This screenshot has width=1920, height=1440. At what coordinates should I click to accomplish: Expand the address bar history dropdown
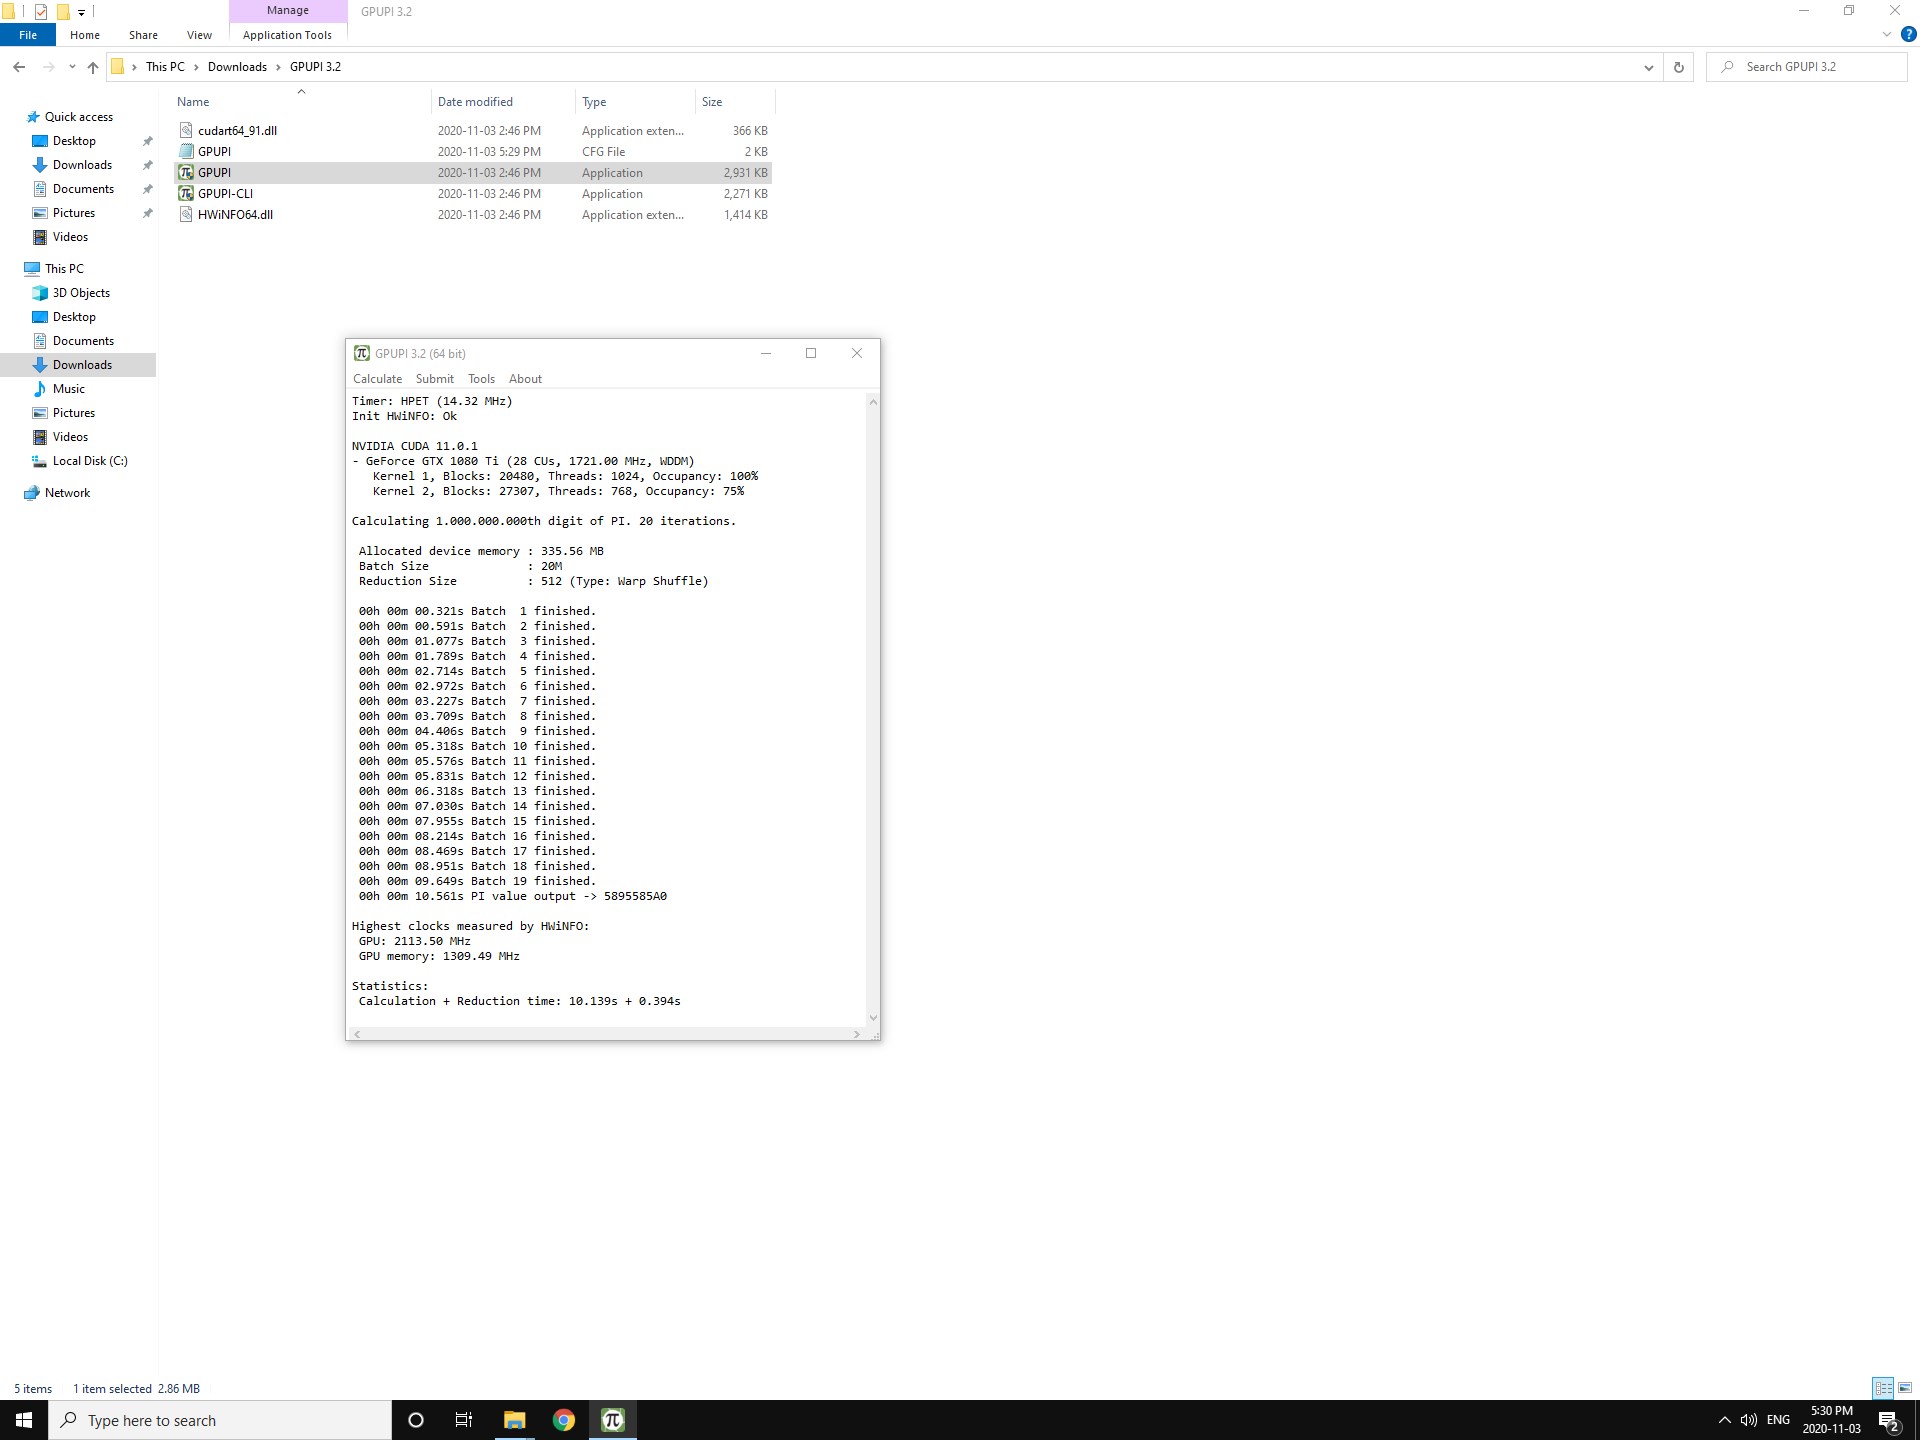pos(1648,67)
